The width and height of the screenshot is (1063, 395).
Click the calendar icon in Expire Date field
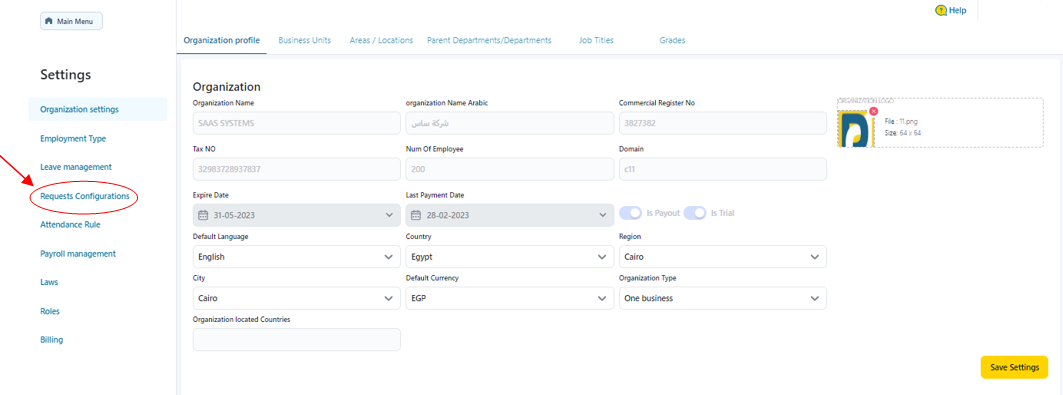click(202, 215)
